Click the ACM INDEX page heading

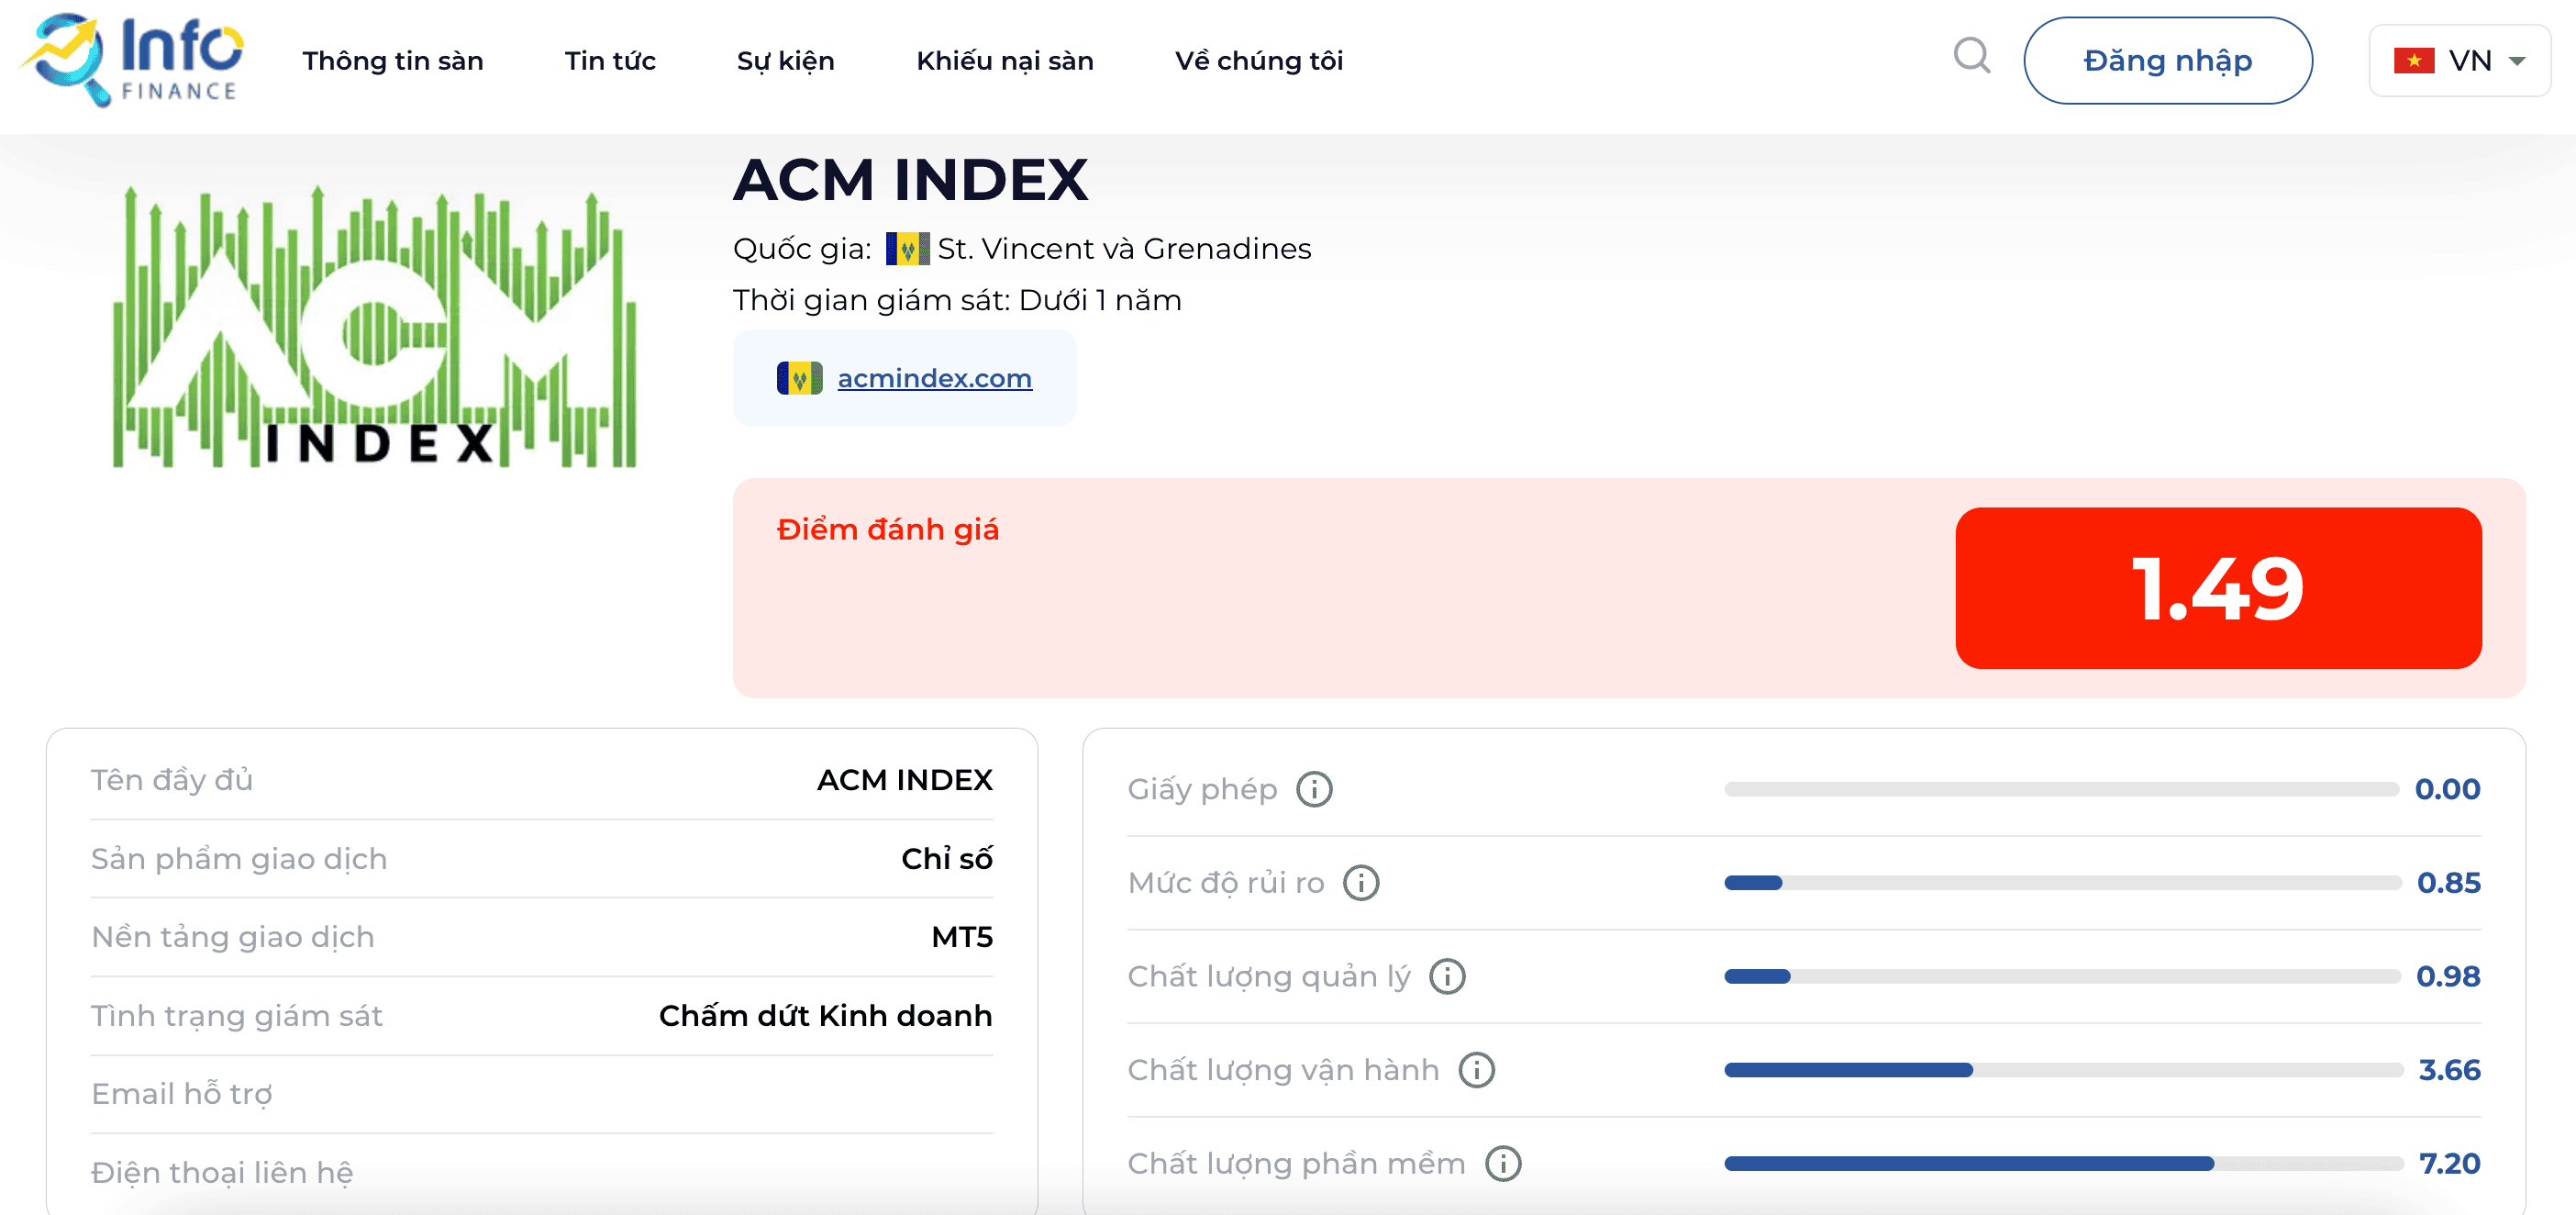pyautogui.click(x=909, y=180)
